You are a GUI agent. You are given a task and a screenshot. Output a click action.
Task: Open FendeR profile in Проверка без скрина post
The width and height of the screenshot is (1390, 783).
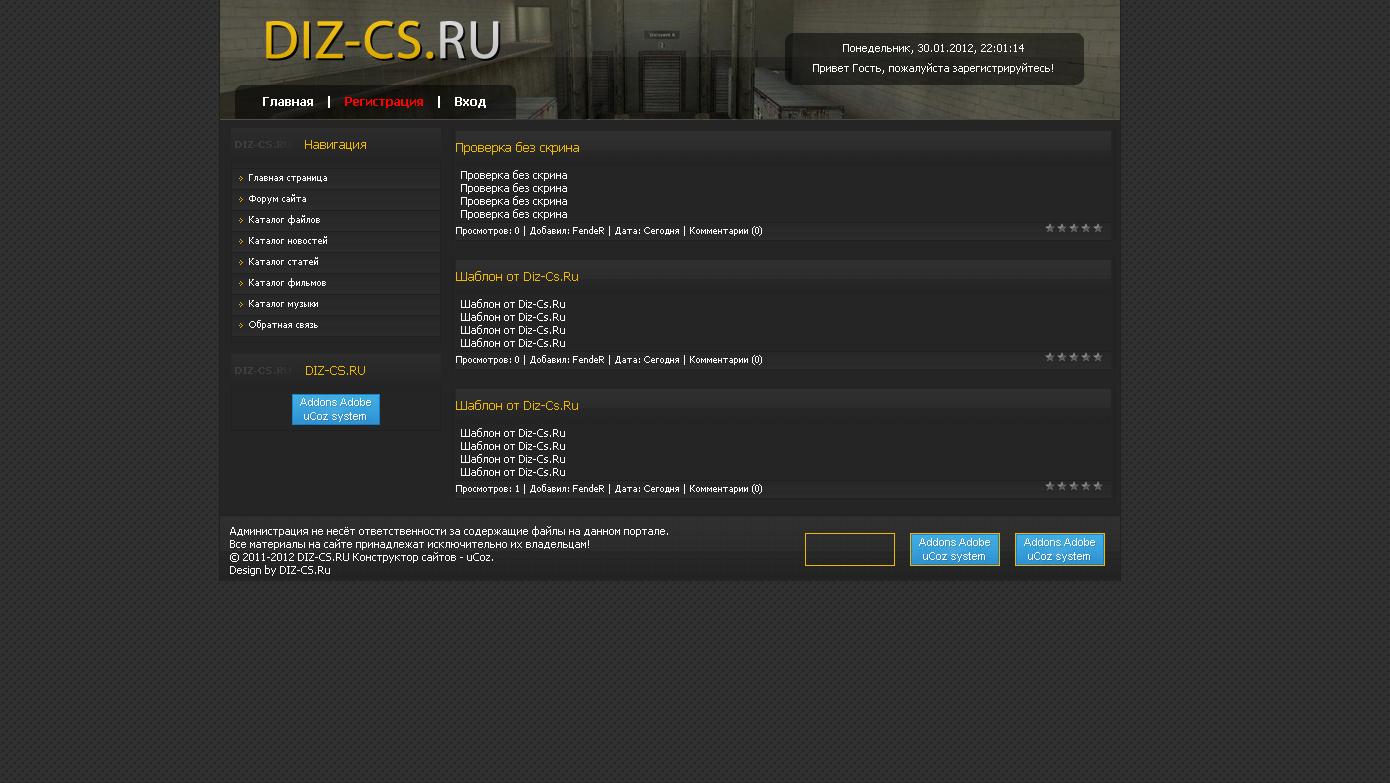(588, 231)
